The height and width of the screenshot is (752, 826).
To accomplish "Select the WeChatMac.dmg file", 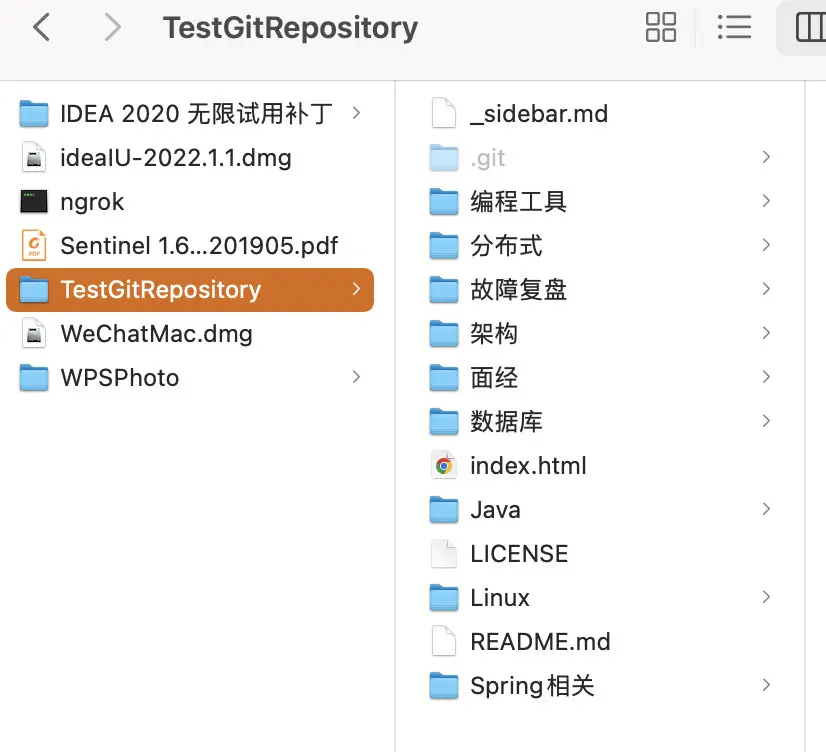I will click(156, 334).
